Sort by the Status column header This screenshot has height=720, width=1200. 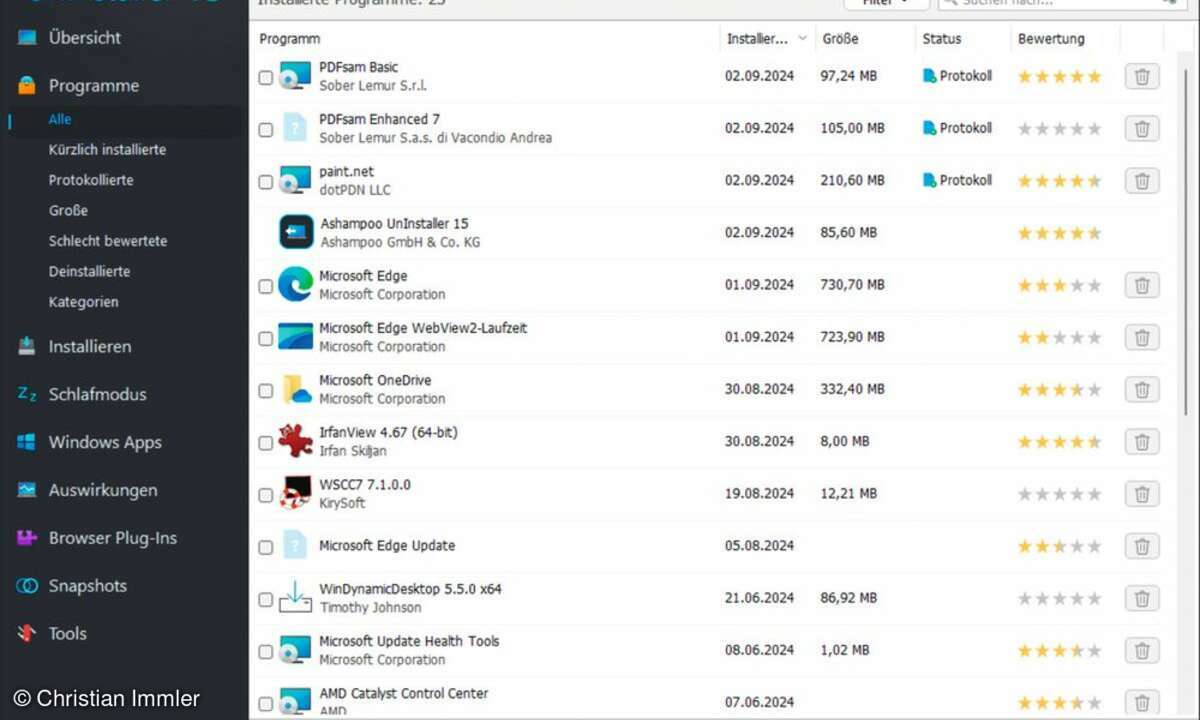(x=942, y=39)
